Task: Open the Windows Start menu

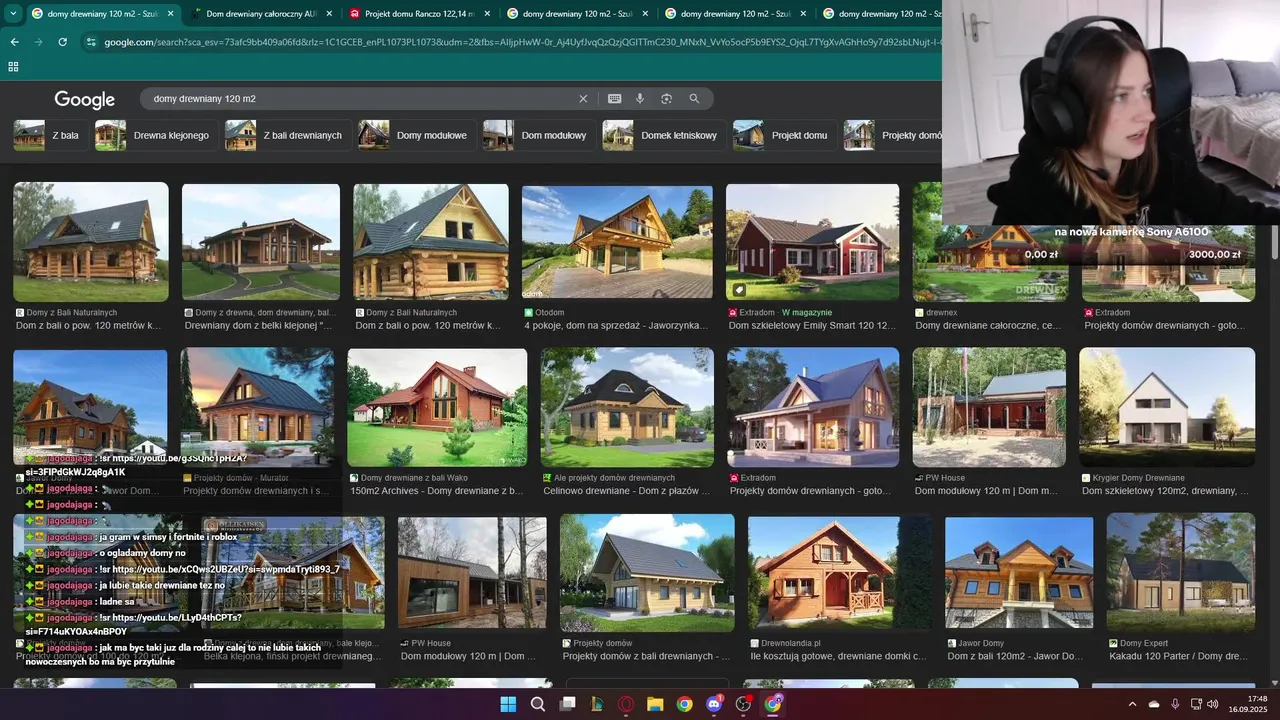Action: point(508,704)
